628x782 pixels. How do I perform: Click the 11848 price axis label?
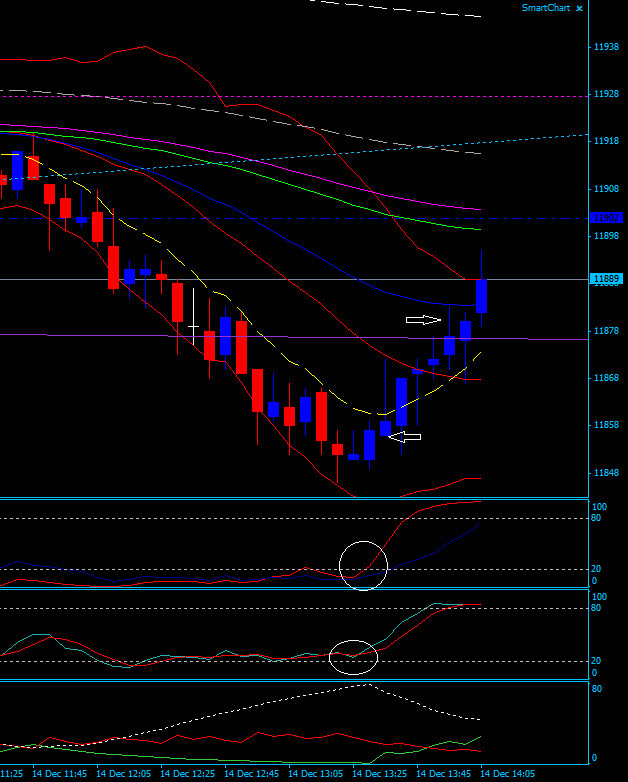pyautogui.click(x=605, y=473)
